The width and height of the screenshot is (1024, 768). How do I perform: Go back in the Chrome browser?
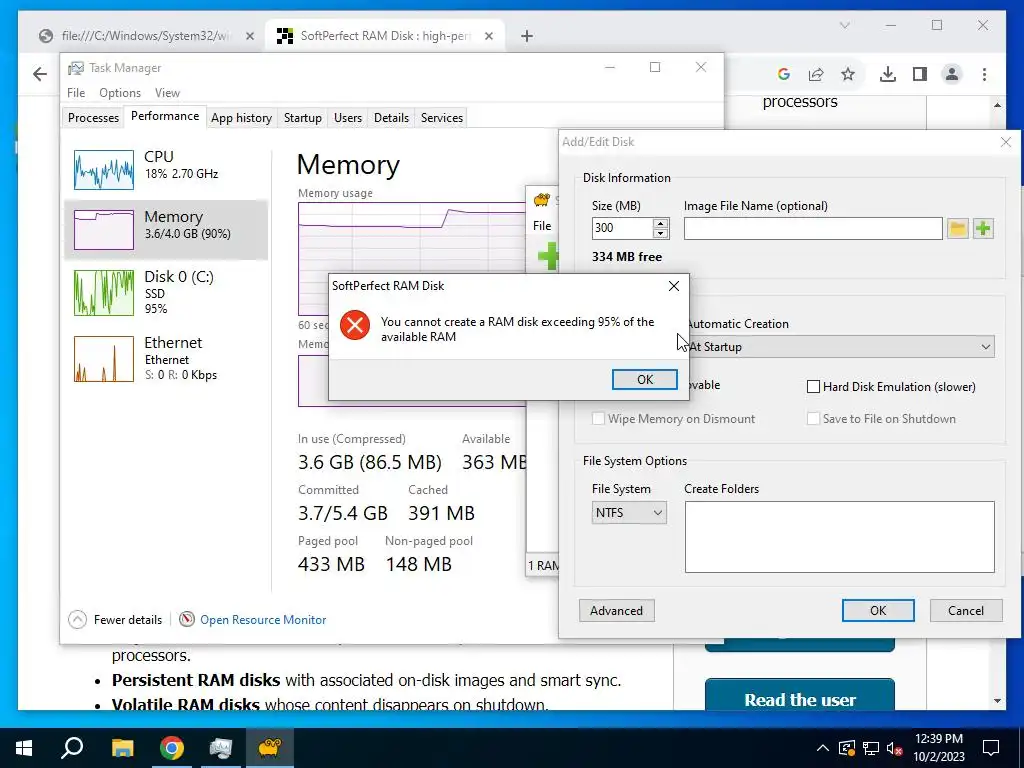tap(40, 74)
